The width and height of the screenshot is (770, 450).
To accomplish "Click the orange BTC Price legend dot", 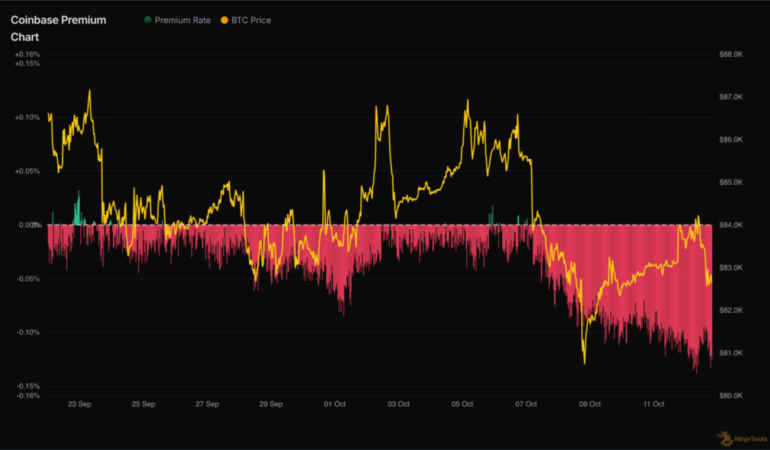I will pyautogui.click(x=224, y=20).
